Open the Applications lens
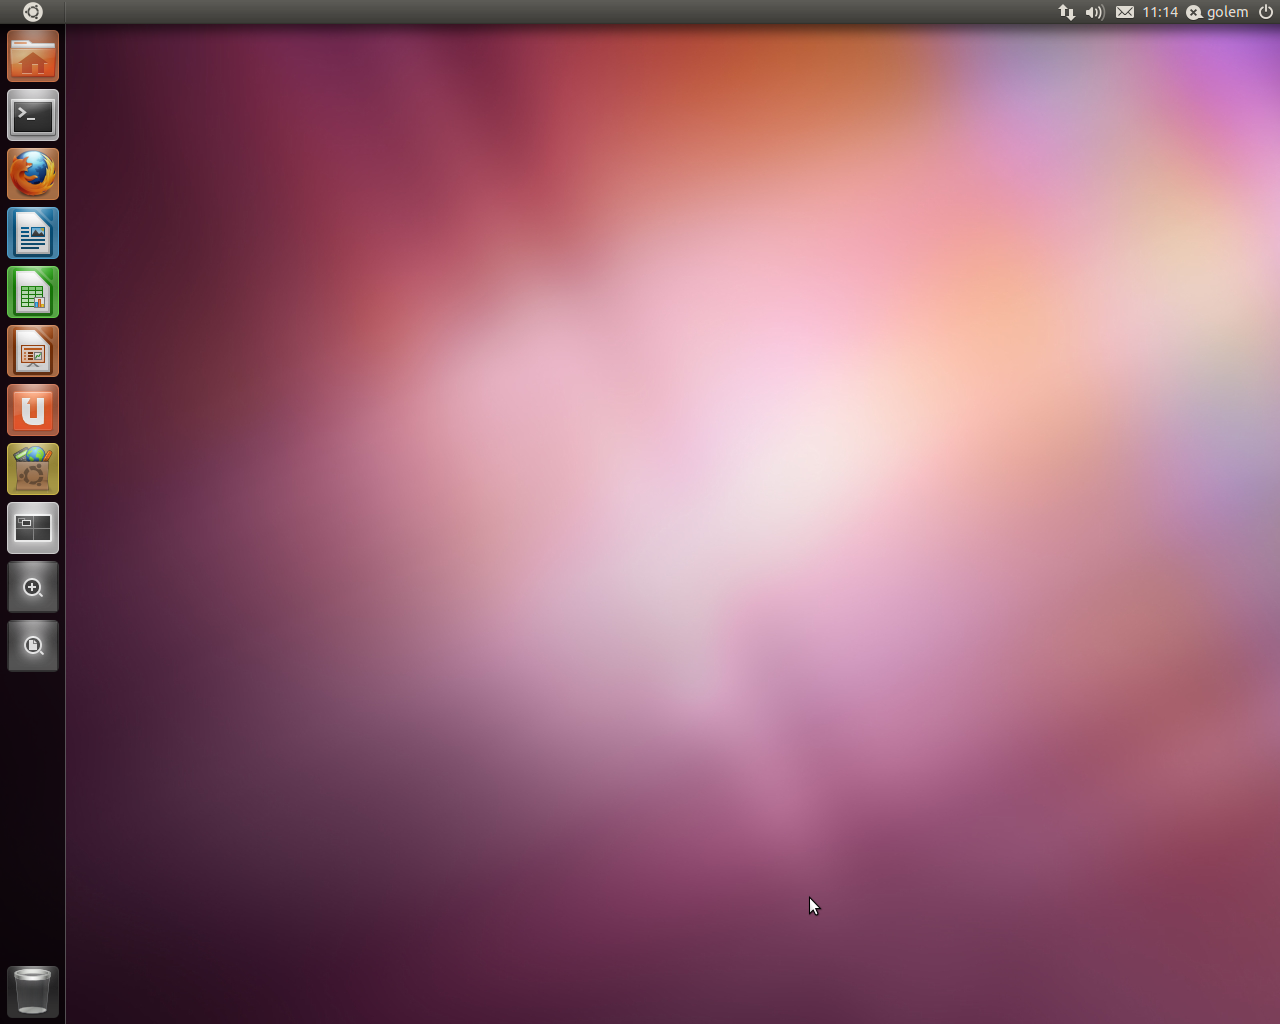 [33, 587]
